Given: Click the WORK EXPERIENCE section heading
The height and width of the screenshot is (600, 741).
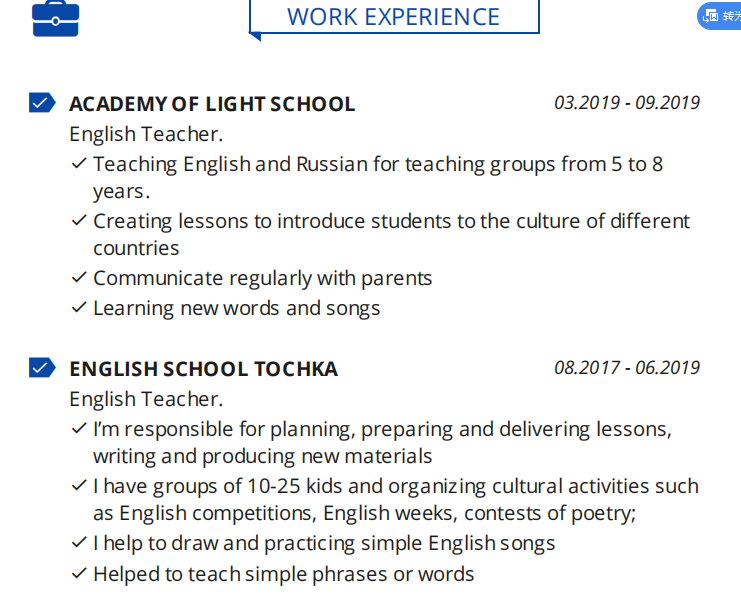Looking at the screenshot, I should 393,17.
